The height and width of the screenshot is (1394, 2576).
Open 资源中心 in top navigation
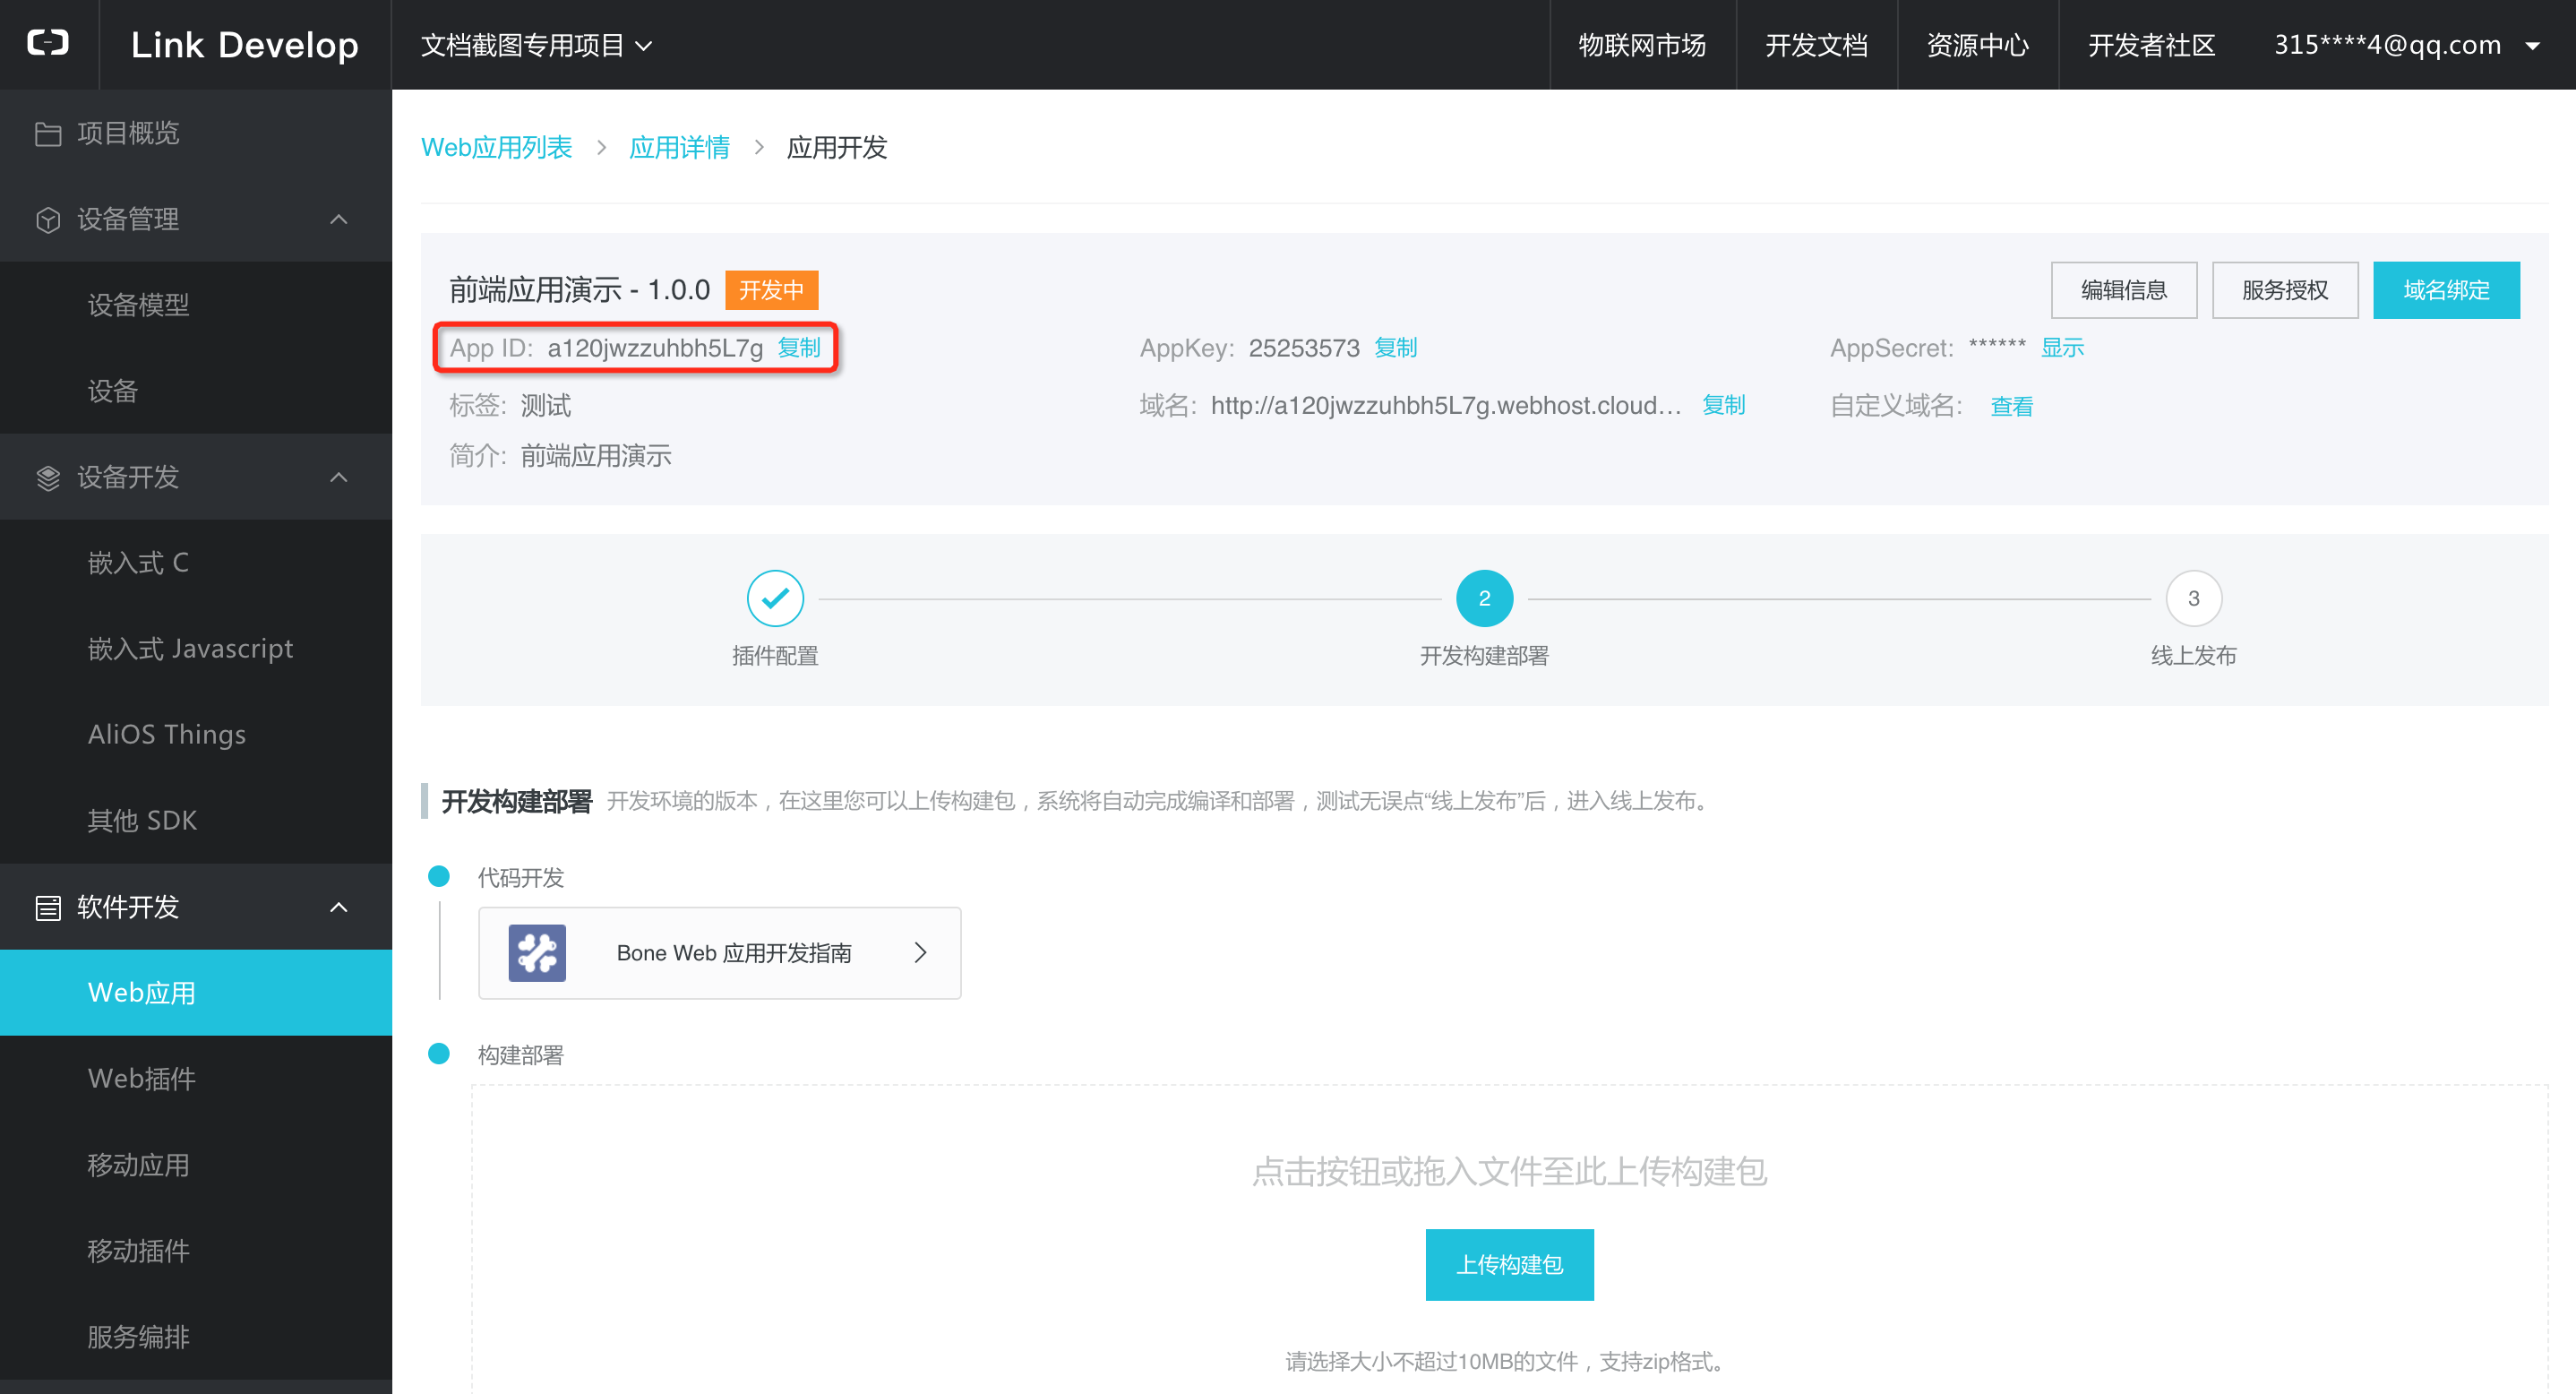pyautogui.click(x=1977, y=45)
